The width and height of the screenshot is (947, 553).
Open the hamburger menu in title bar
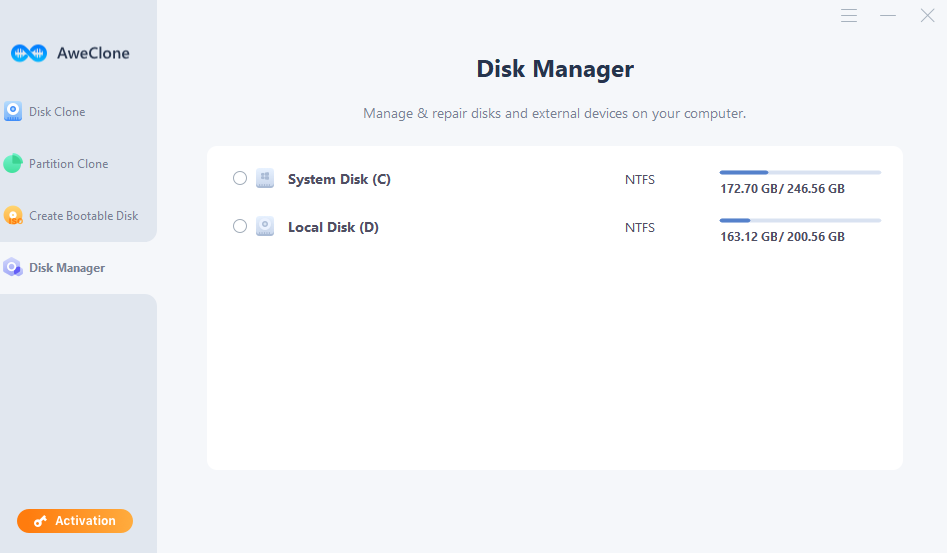click(849, 16)
